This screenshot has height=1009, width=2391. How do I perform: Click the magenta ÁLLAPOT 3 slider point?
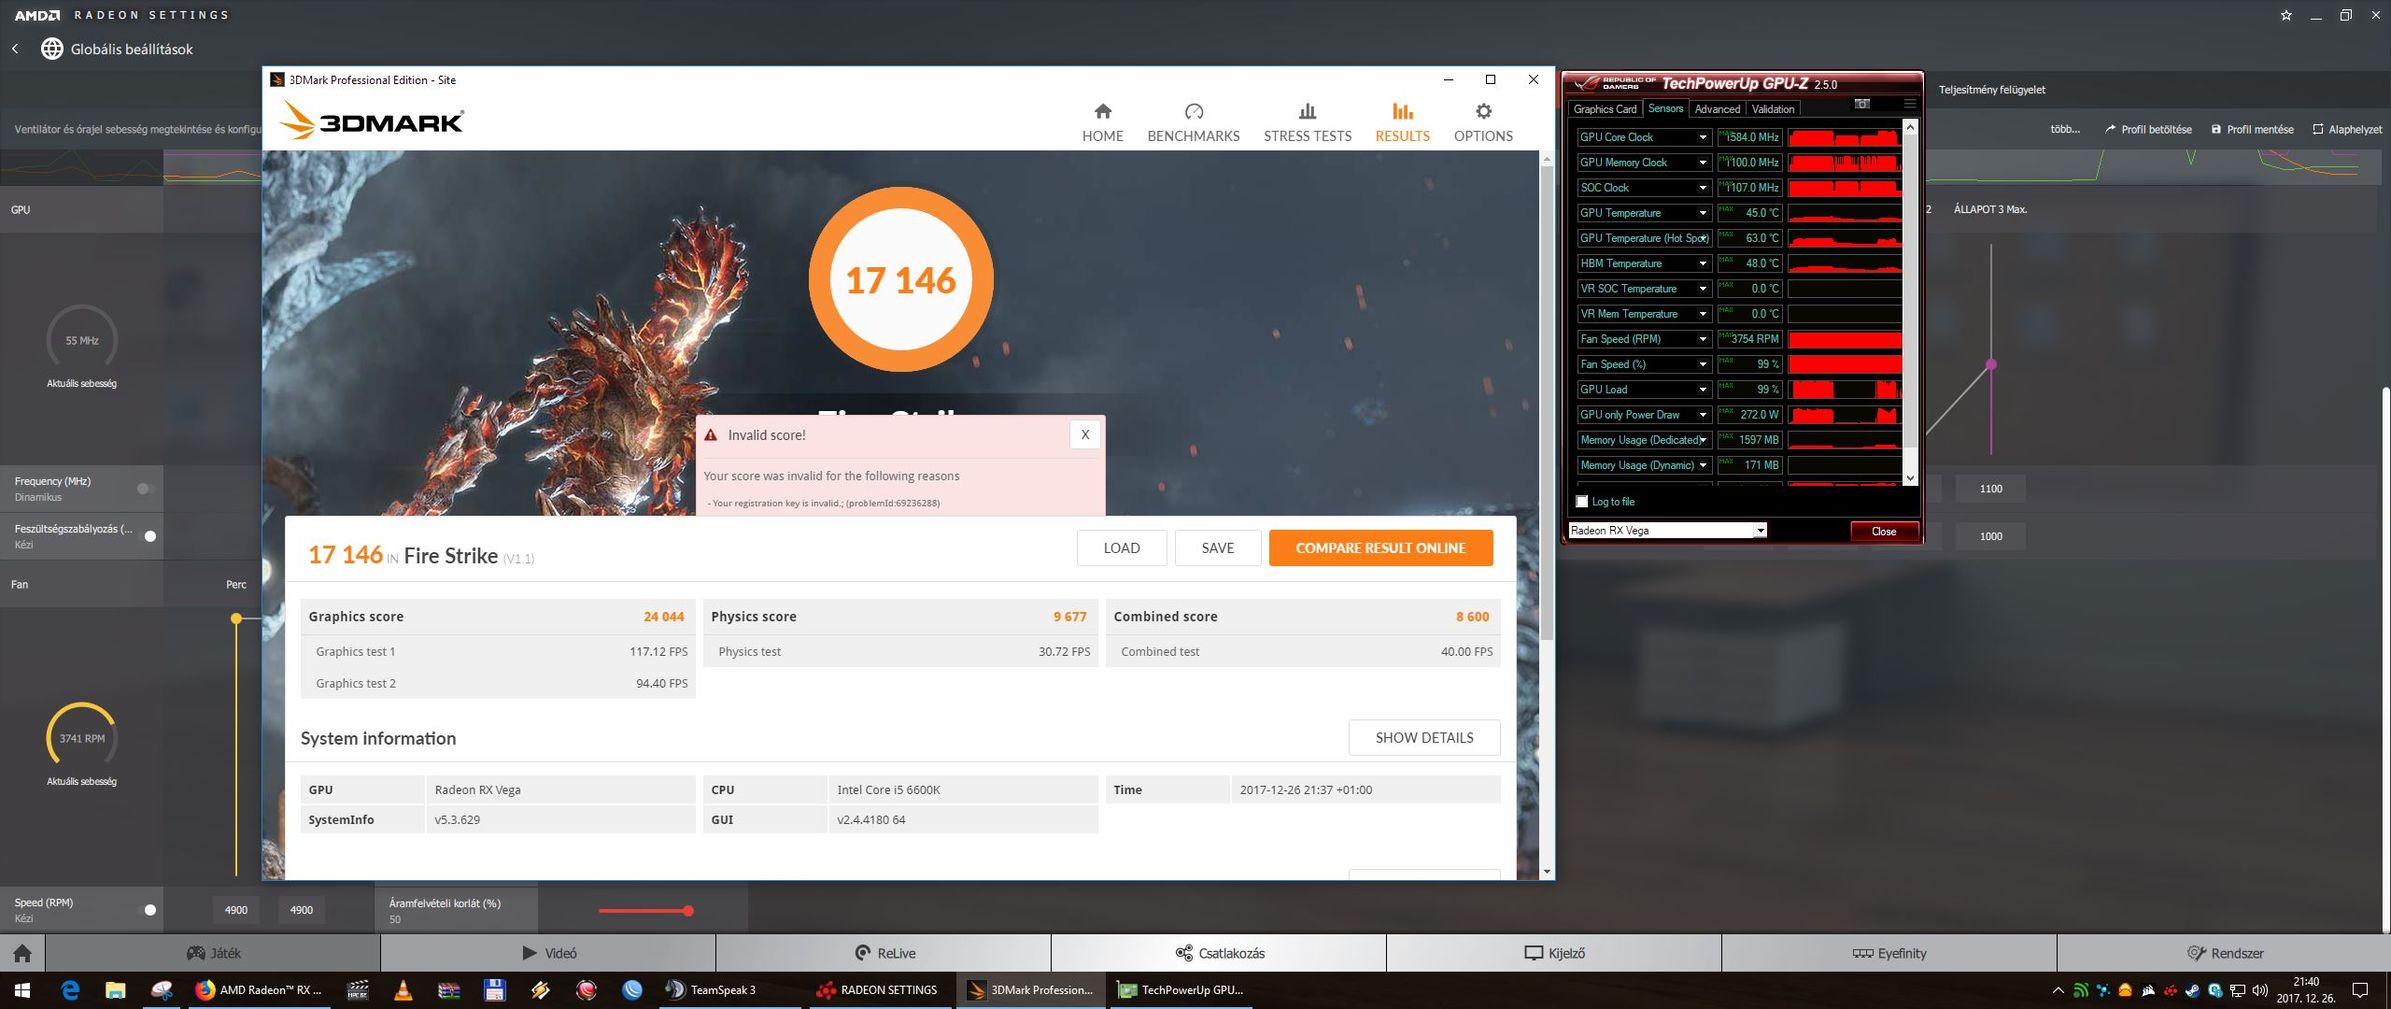click(1991, 364)
